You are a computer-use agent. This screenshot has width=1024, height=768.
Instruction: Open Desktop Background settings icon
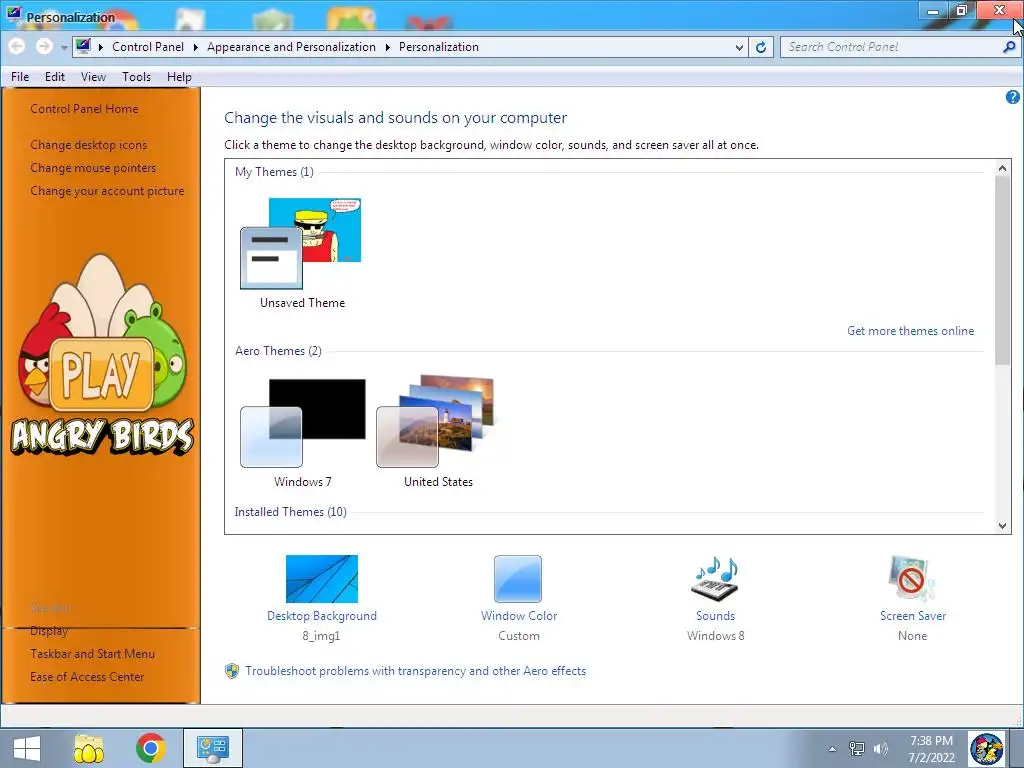click(x=322, y=579)
